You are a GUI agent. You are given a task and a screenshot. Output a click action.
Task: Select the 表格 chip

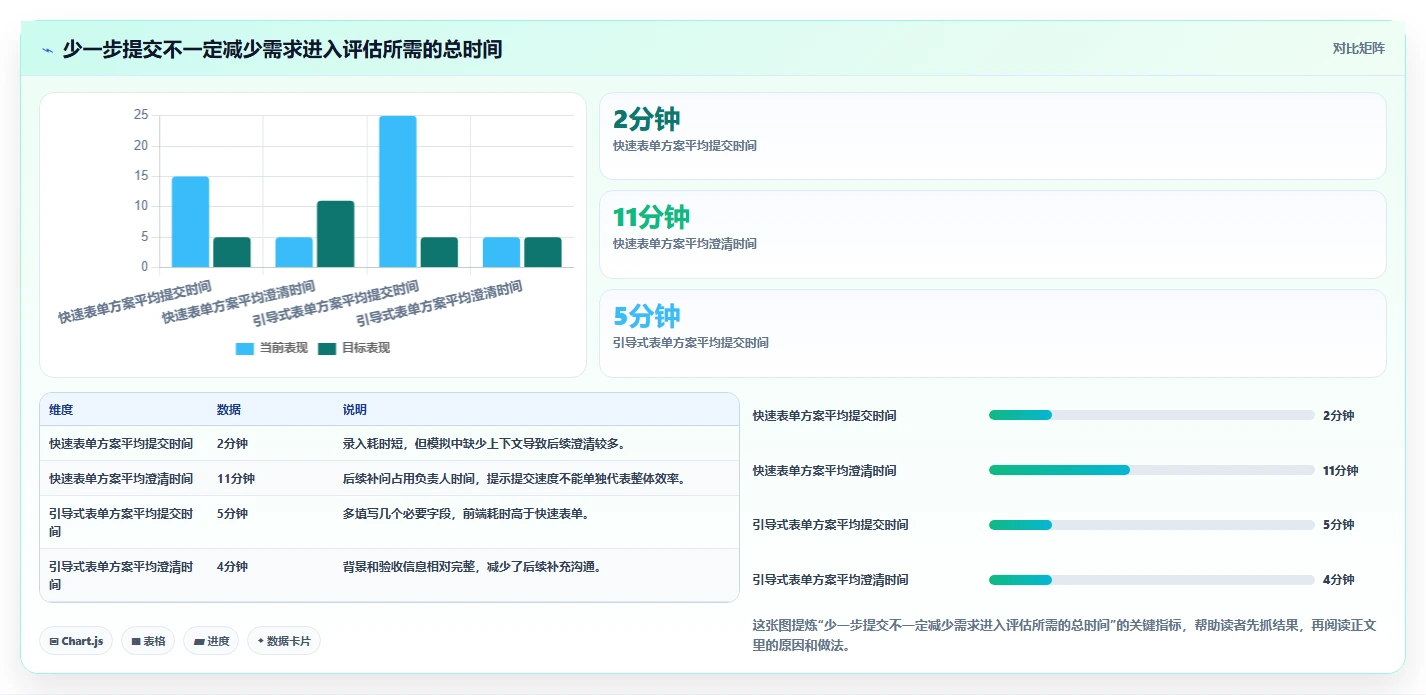[148, 641]
